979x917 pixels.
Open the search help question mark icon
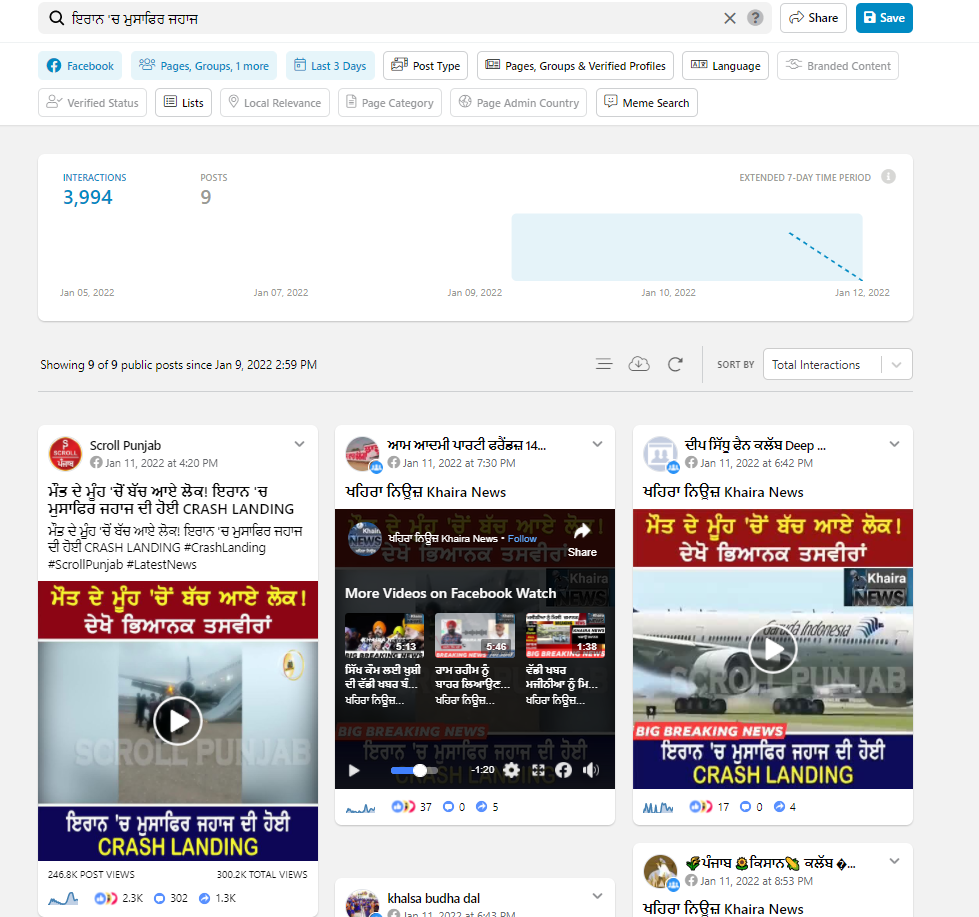click(755, 18)
